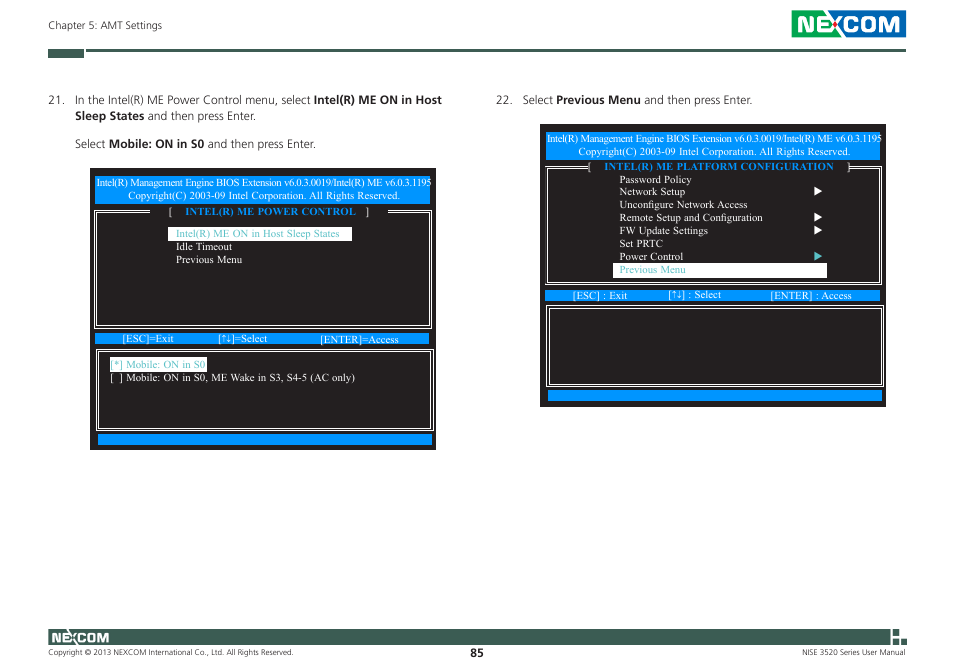Open FW Update Settings entry

click(663, 230)
